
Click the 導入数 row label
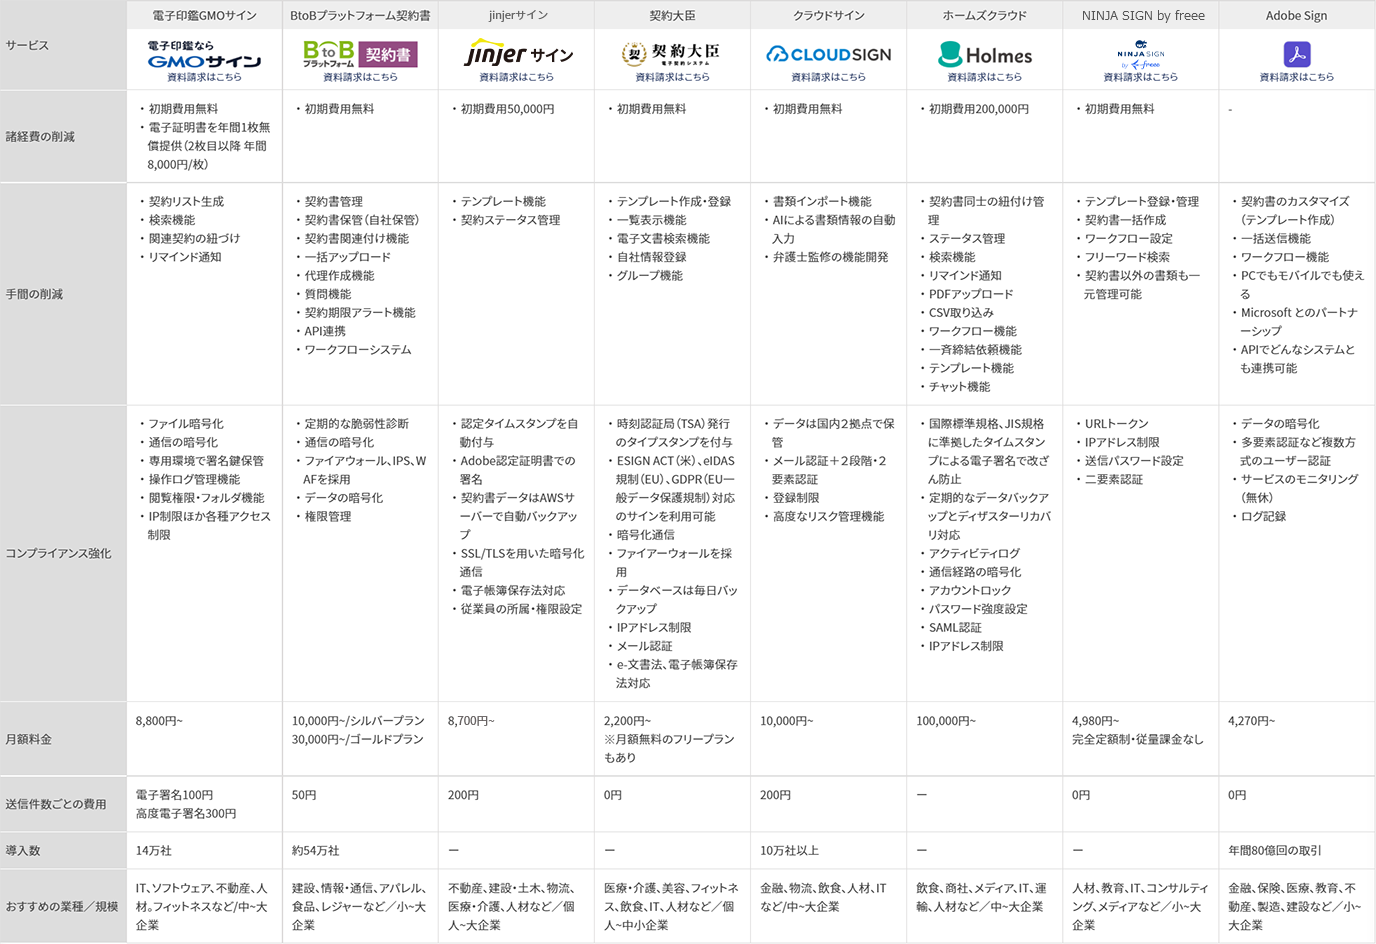click(22, 850)
